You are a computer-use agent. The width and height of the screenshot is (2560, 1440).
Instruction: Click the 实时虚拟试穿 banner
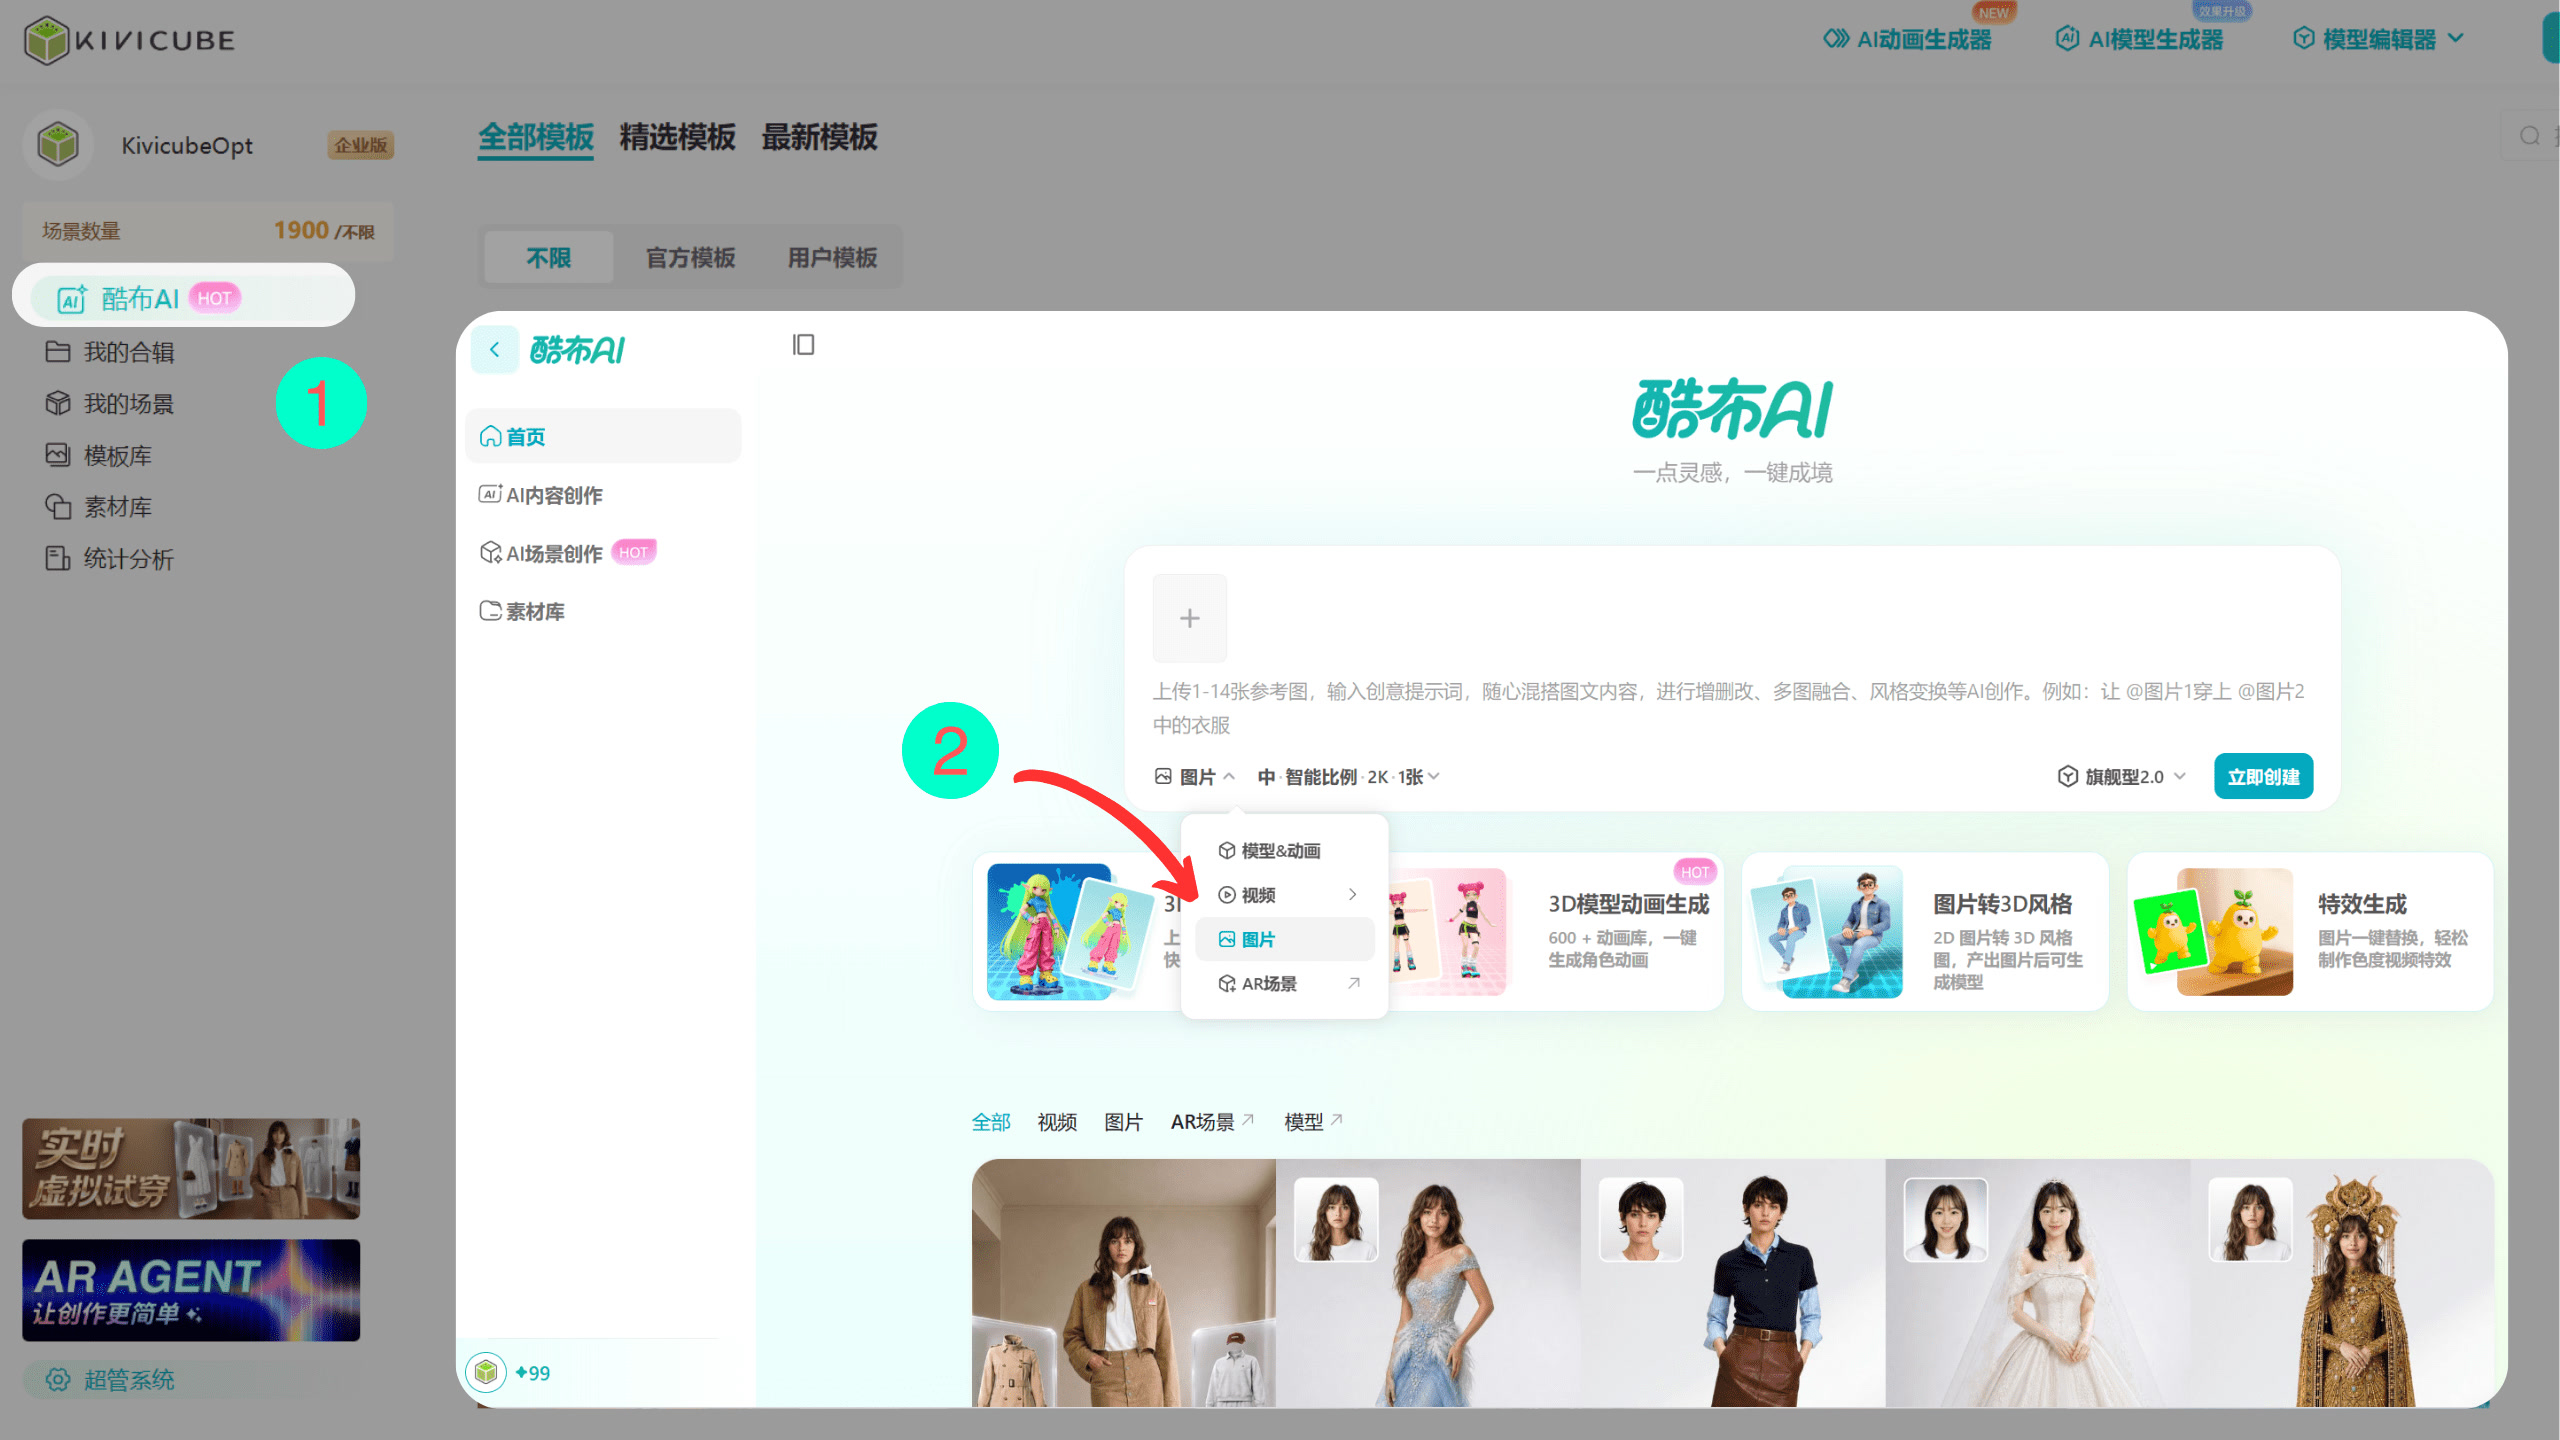(x=191, y=1168)
